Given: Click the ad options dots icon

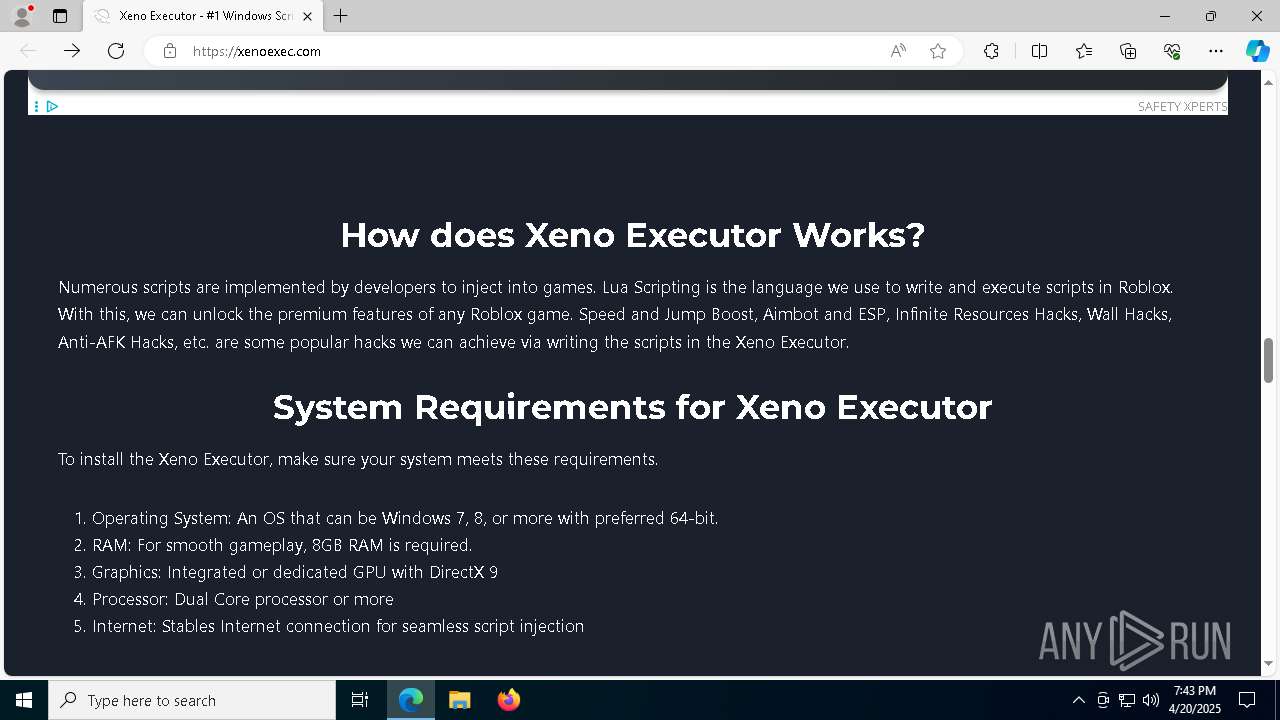Looking at the screenshot, I should [x=36, y=106].
